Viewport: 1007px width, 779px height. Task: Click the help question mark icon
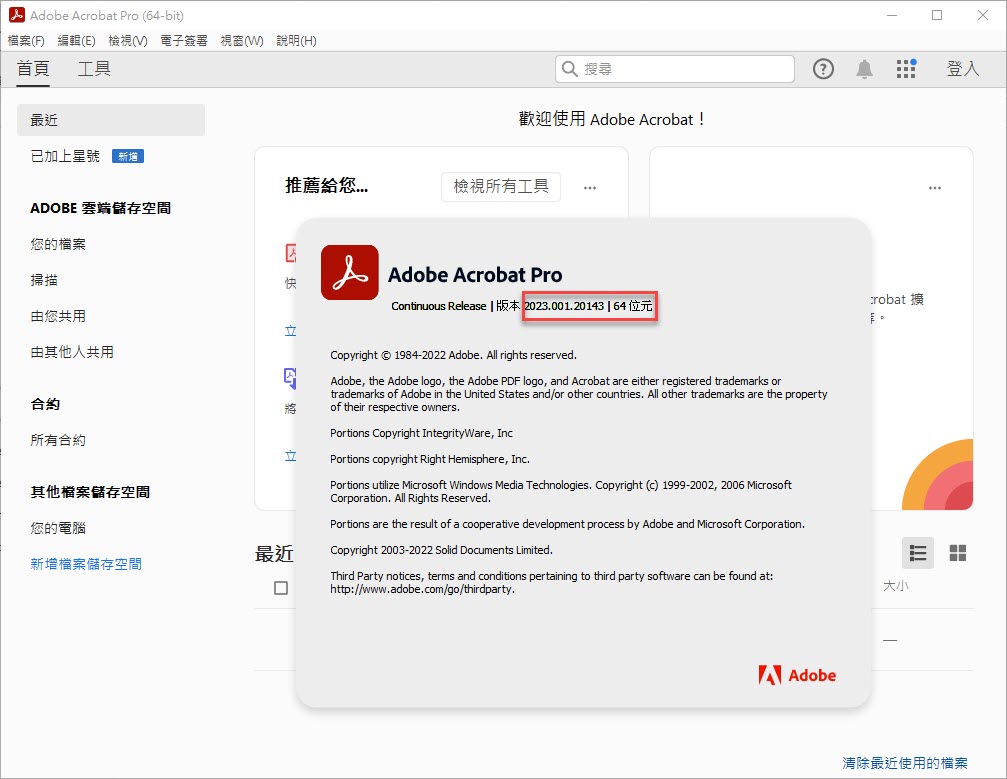(x=823, y=69)
